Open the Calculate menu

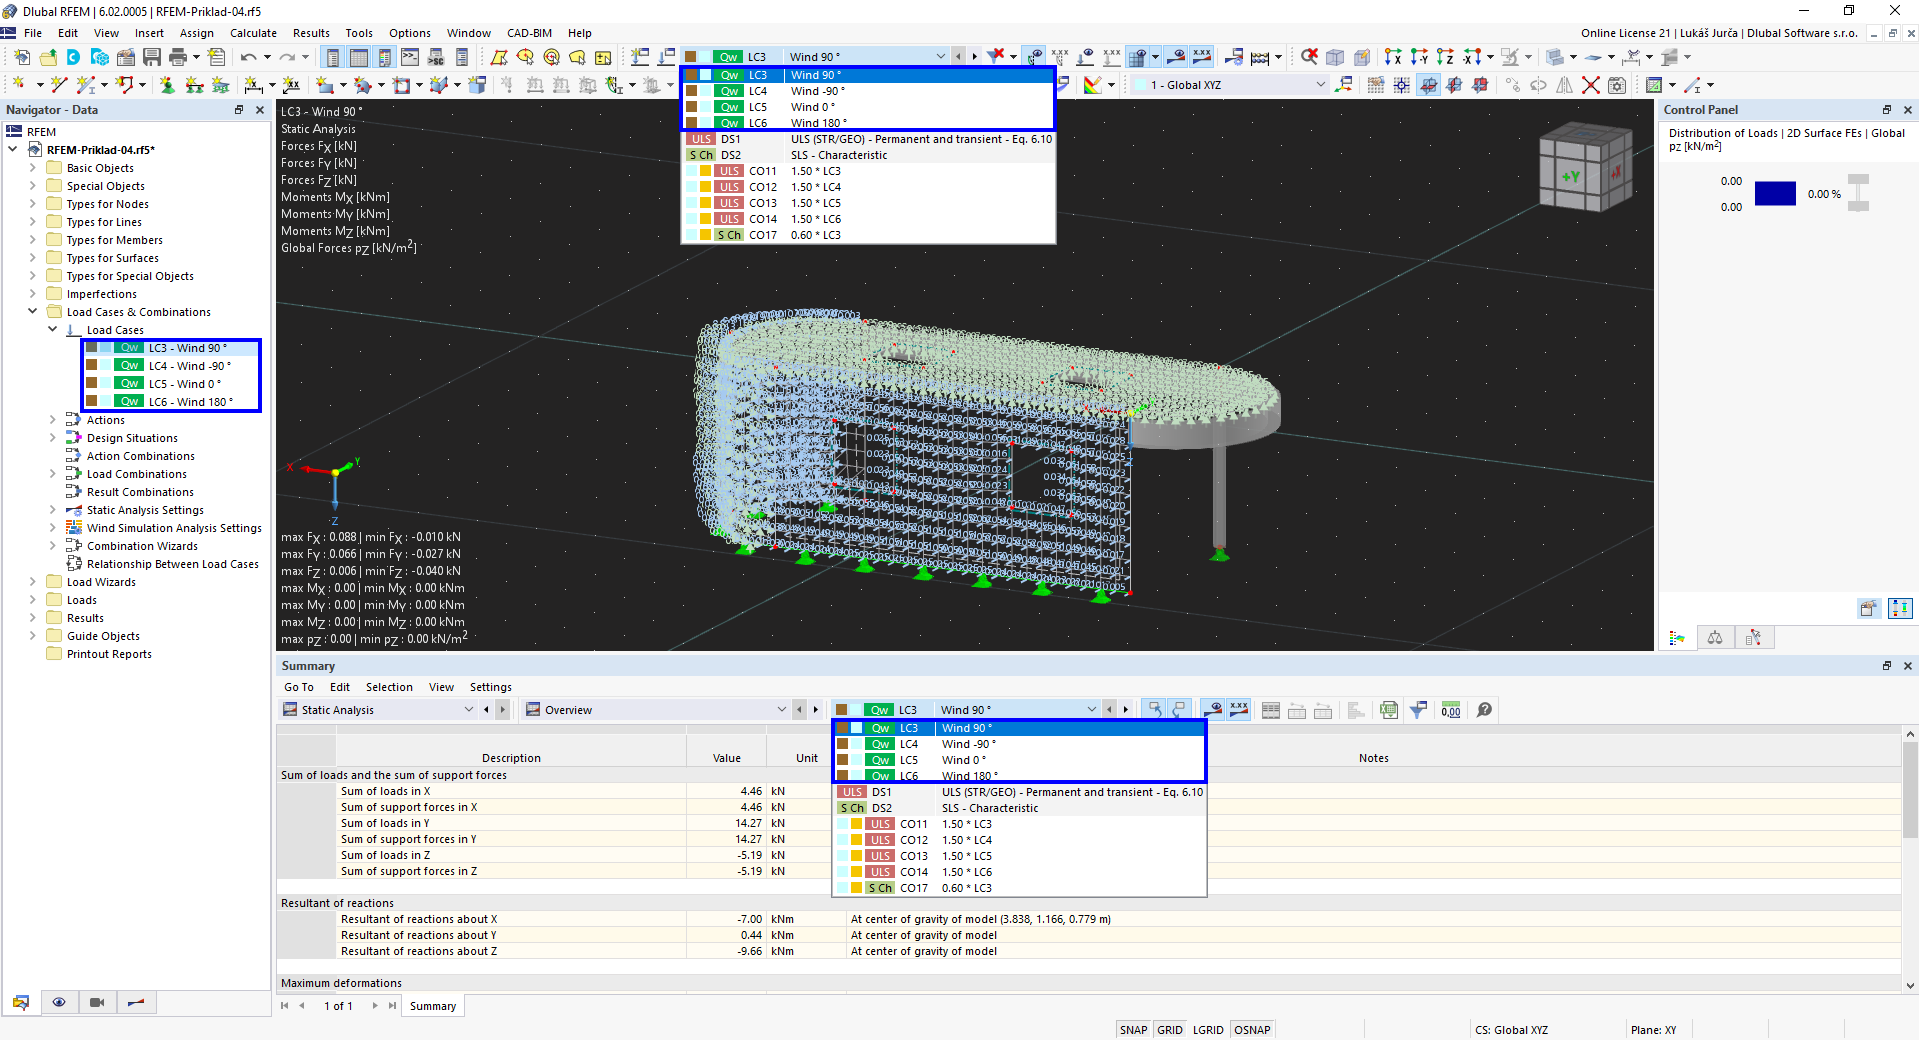click(253, 32)
